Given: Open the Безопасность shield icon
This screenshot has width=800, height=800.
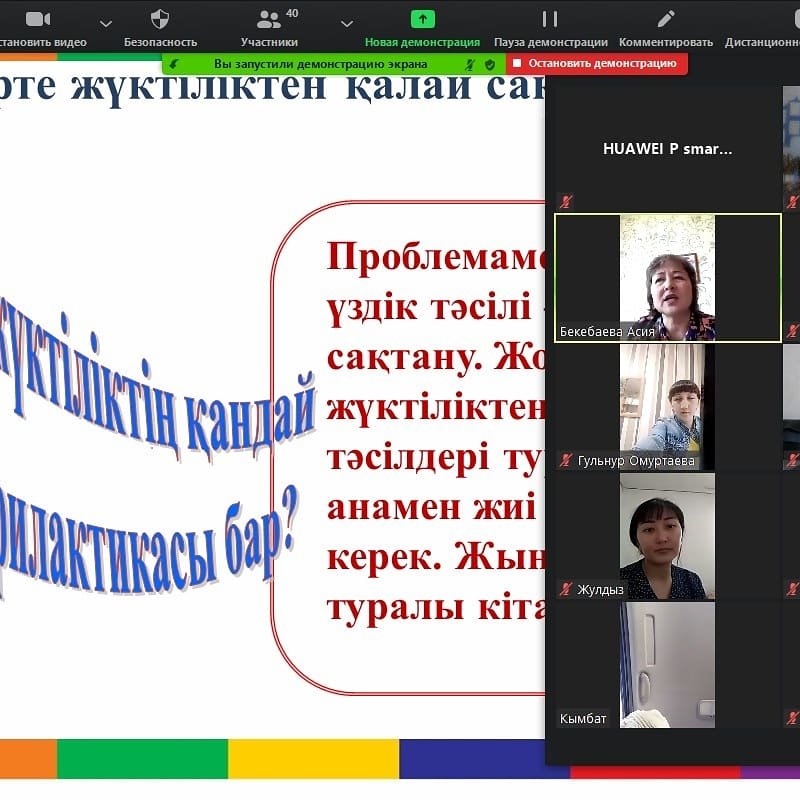Looking at the screenshot, I should click(x=160, y=19).
